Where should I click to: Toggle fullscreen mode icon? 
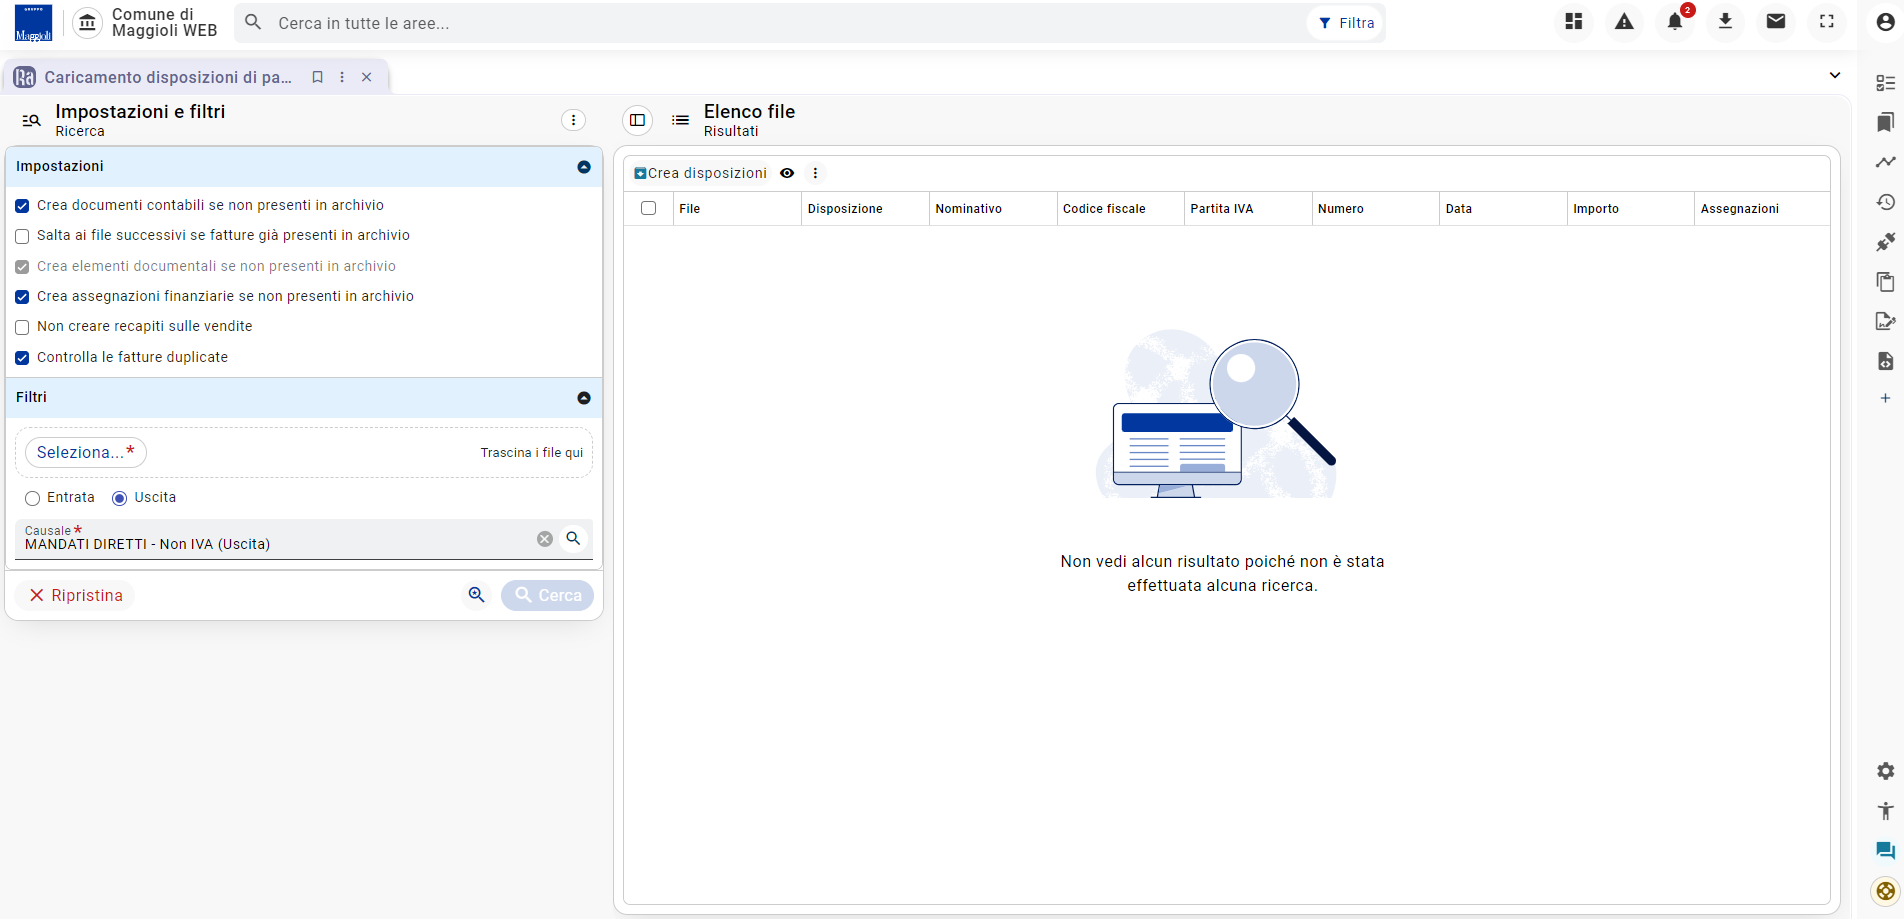pyautogui.click(x=1827, y=22)
